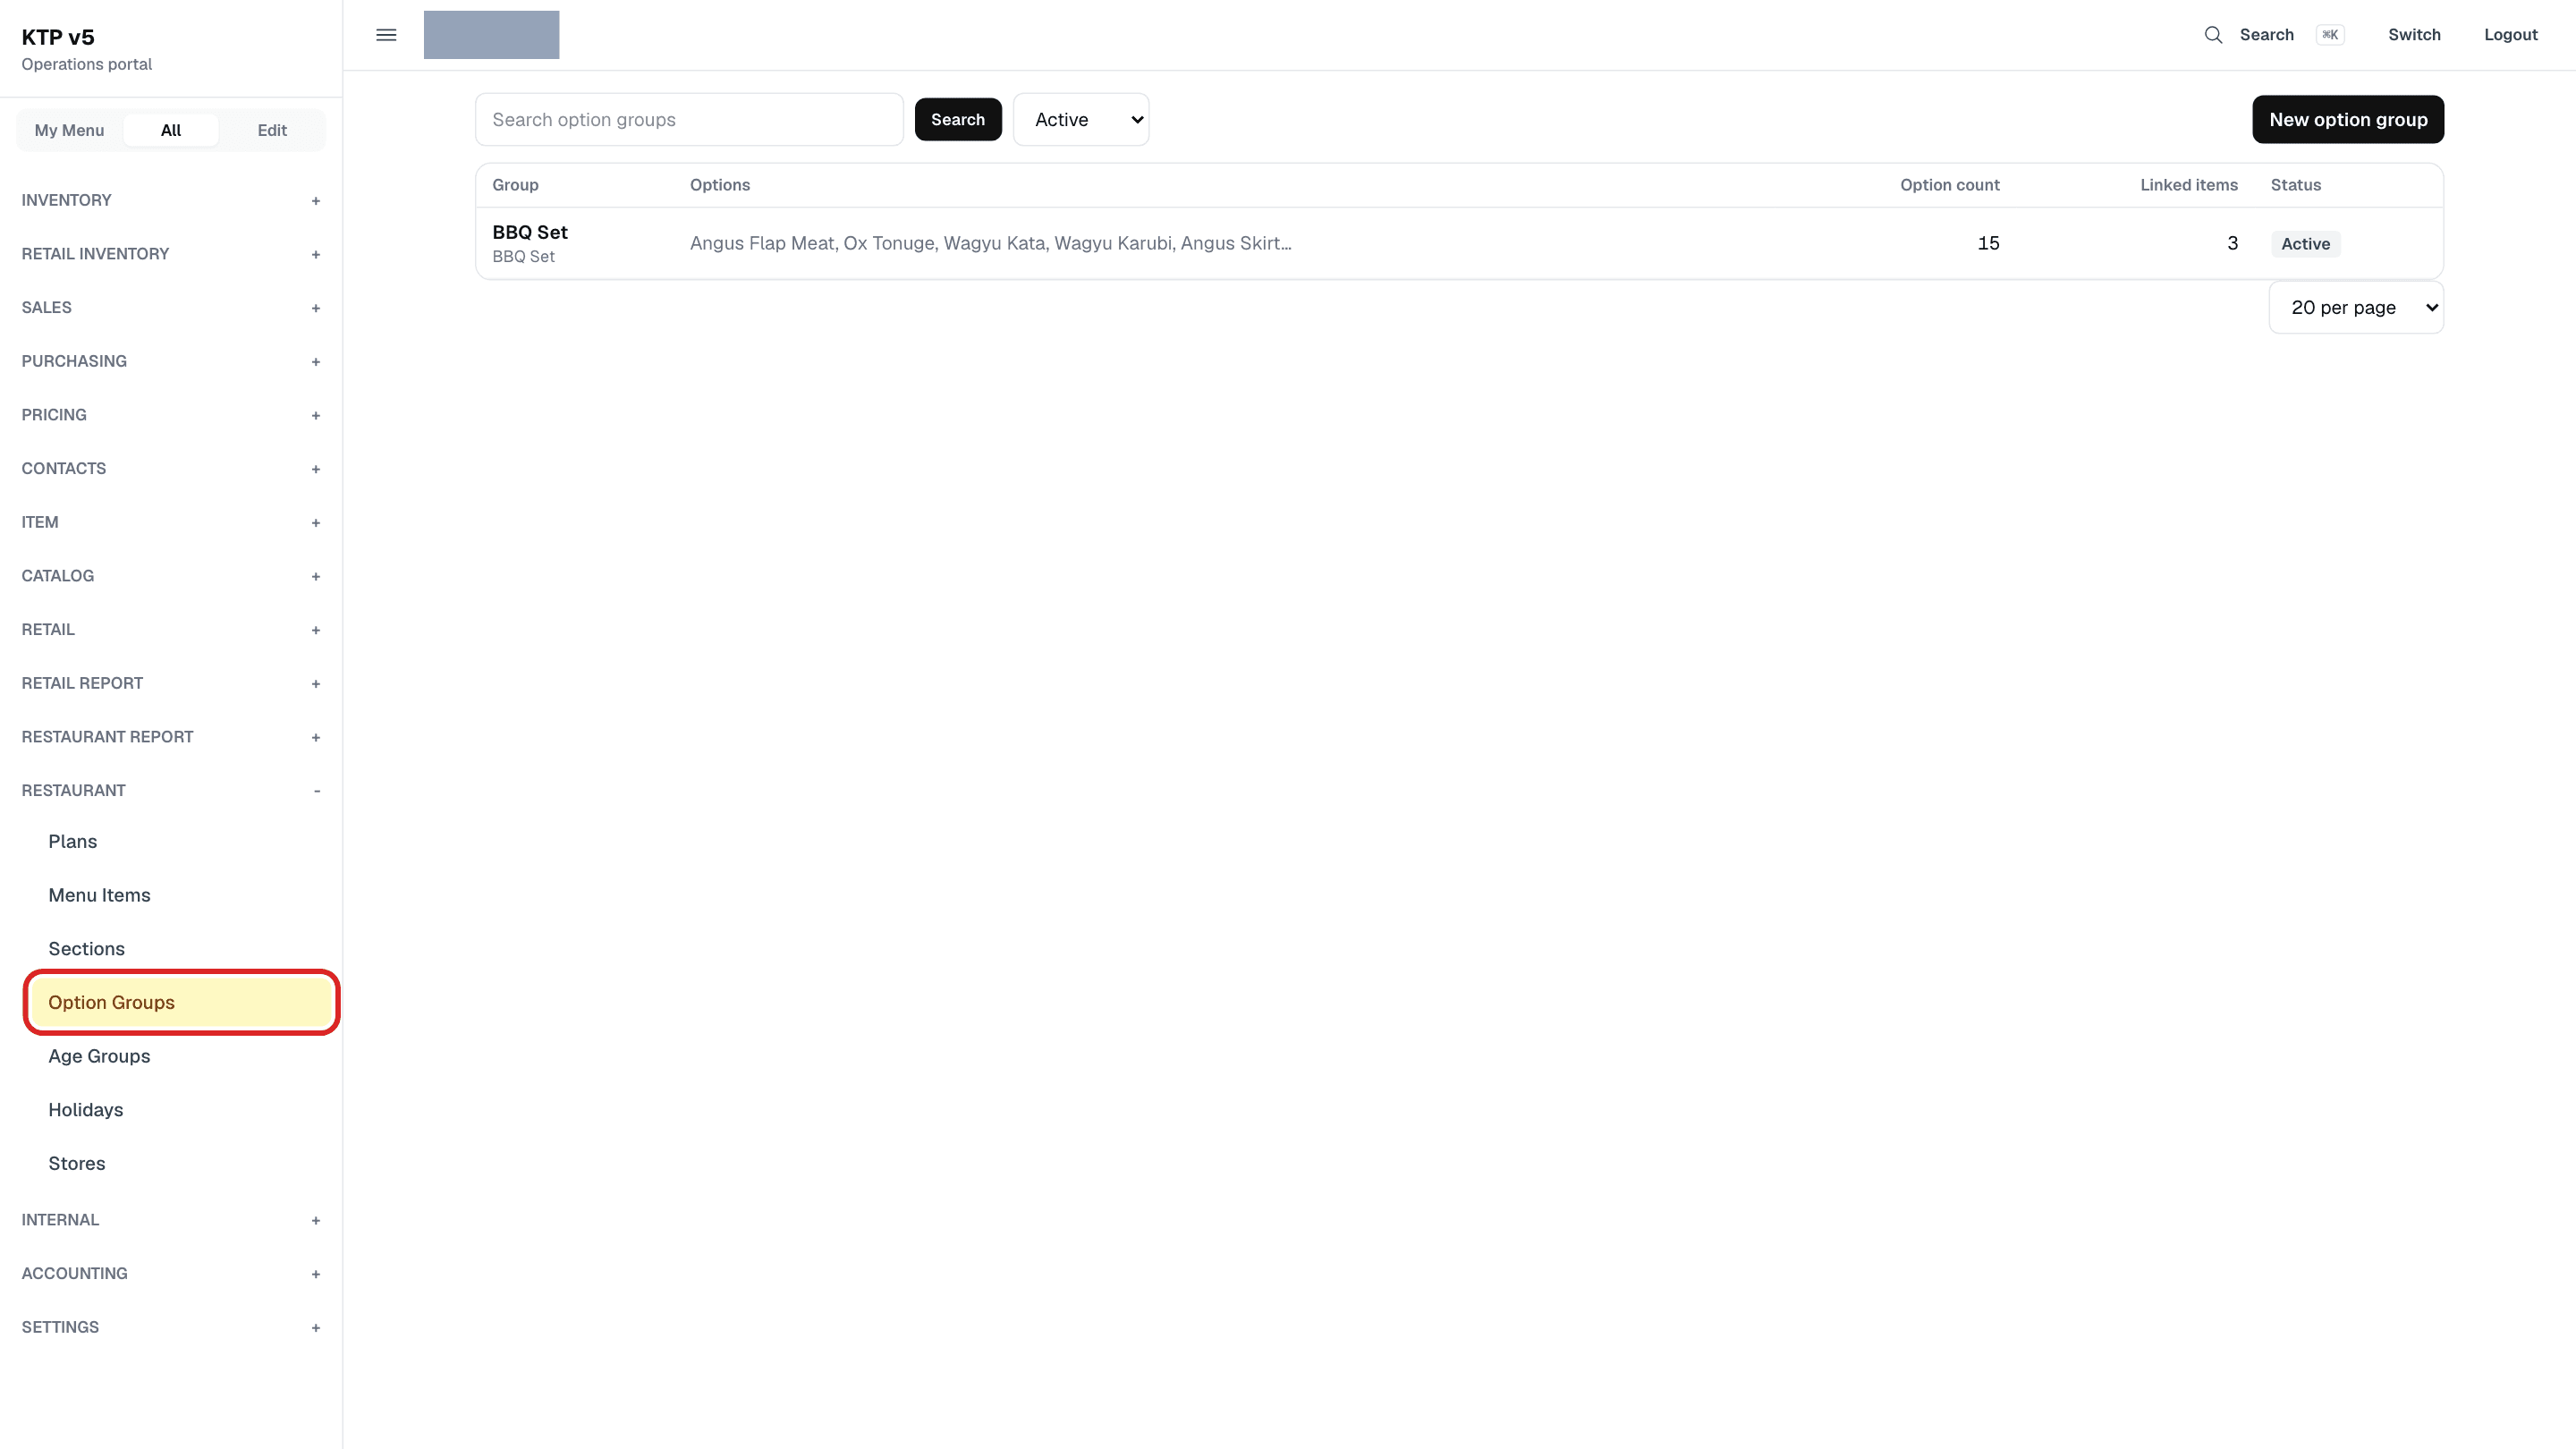
Task: Expand the INVENTORY section
Action: [171, 200]
